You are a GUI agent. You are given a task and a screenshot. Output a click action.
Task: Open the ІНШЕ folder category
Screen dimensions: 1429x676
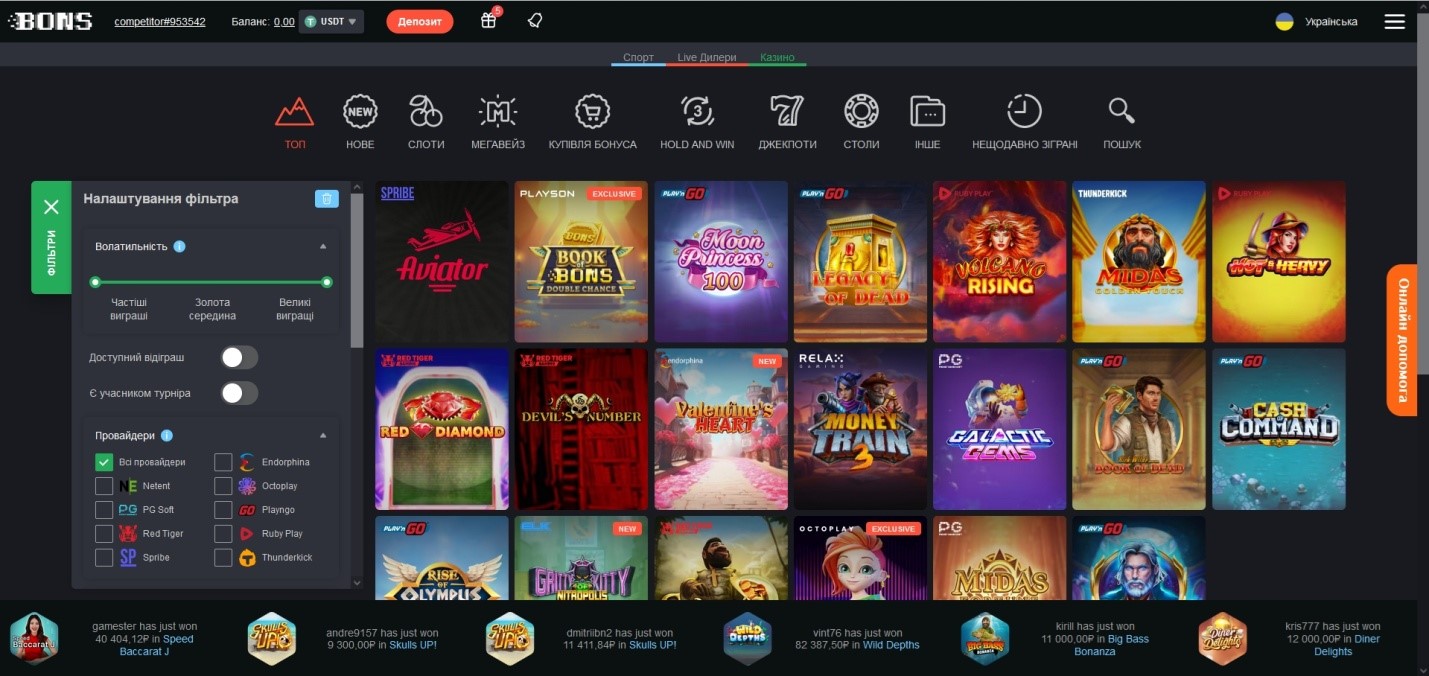coord(928,111)
